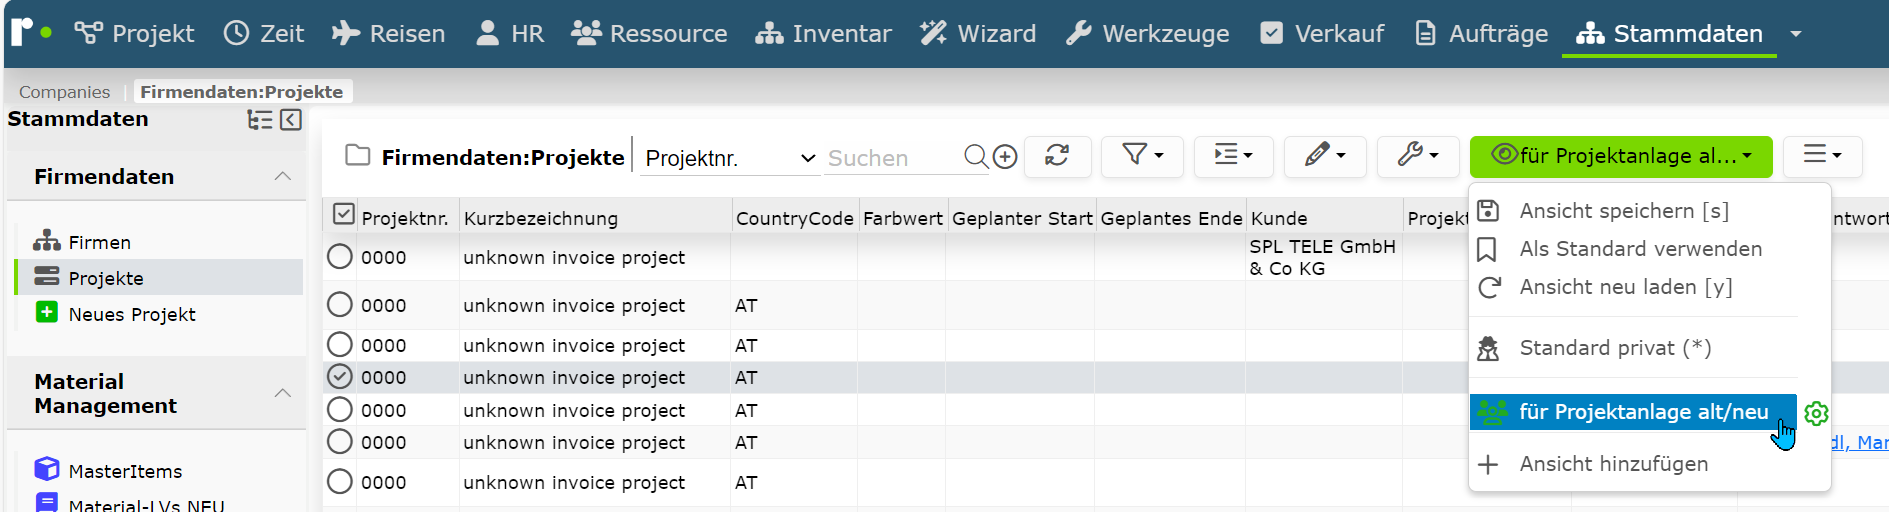Open the Zeit menu
Viewport: 1889px width, 512px height.
(x=264, y=33)
